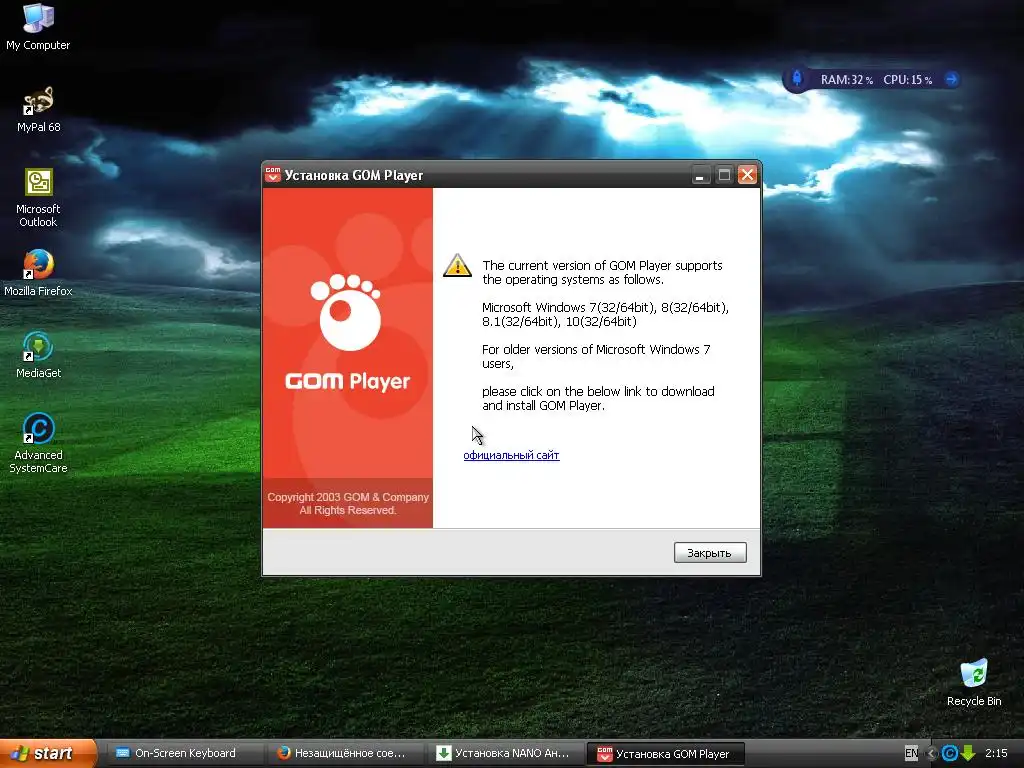Screen dimensions: 1024x768
Task: Launch MyPal 68 browser shortcut
Action: tap(38, 109)
